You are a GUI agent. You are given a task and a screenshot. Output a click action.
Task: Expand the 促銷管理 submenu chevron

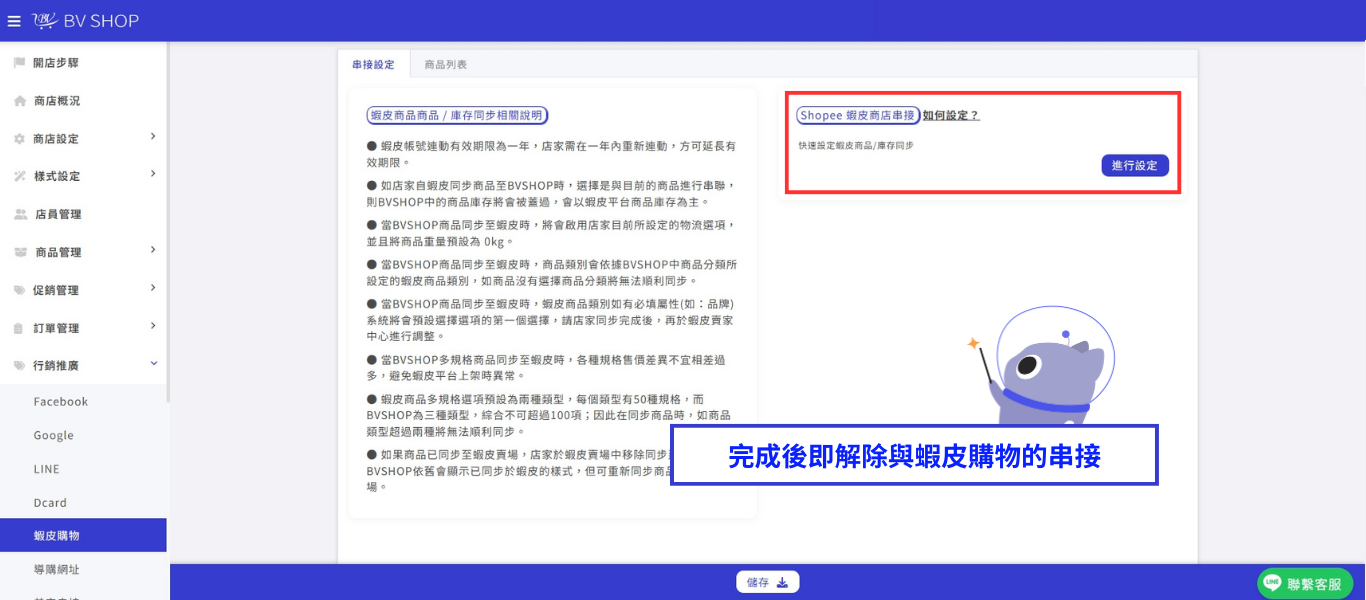point(153,288)
